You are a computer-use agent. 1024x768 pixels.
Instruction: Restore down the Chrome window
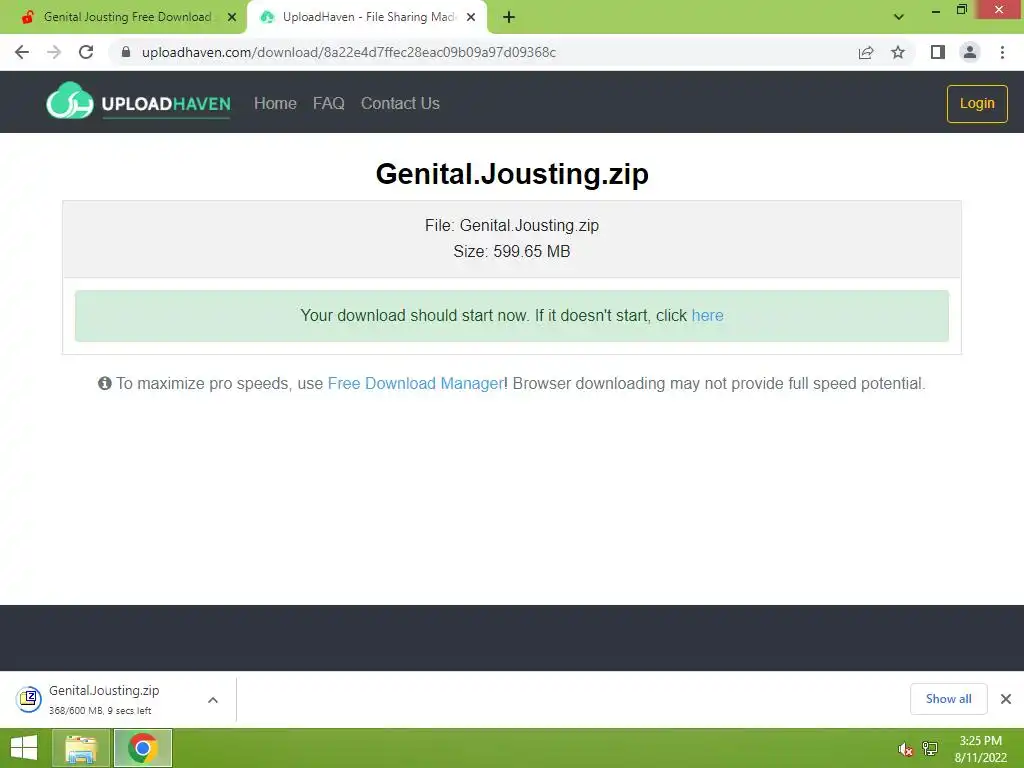pos(961,10)
